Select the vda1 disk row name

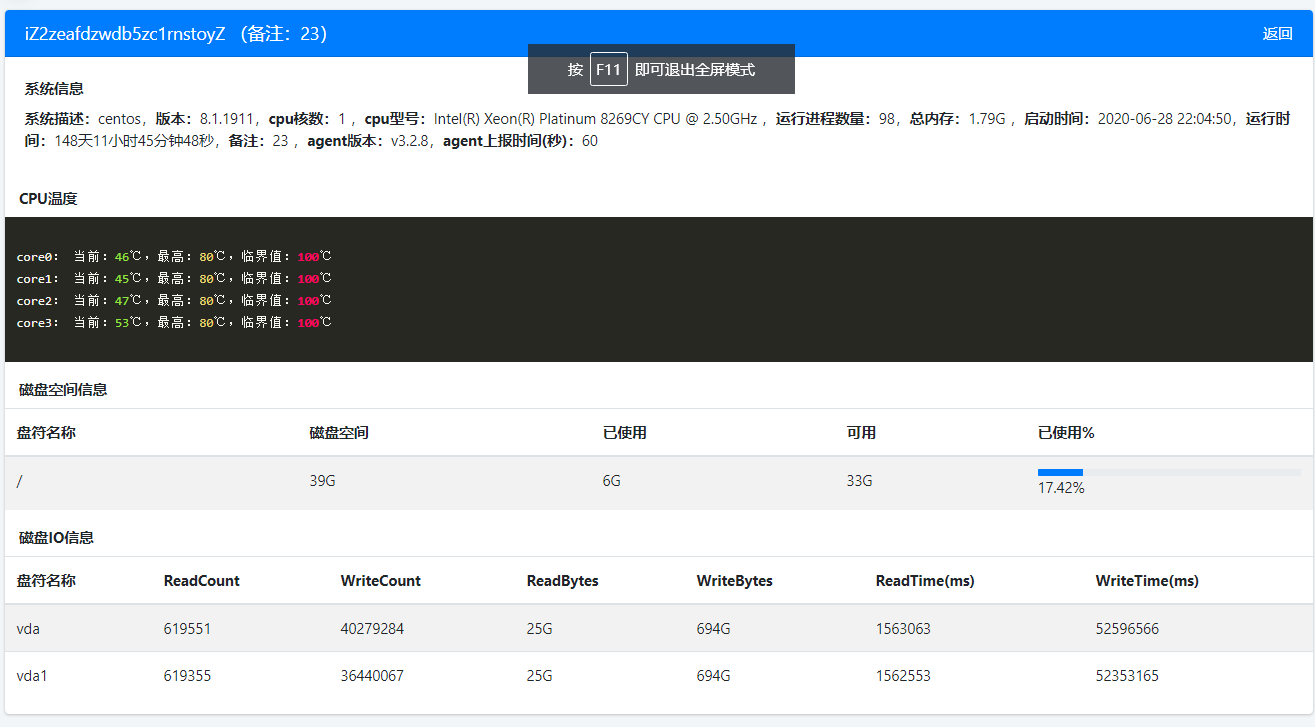point(32,676)
